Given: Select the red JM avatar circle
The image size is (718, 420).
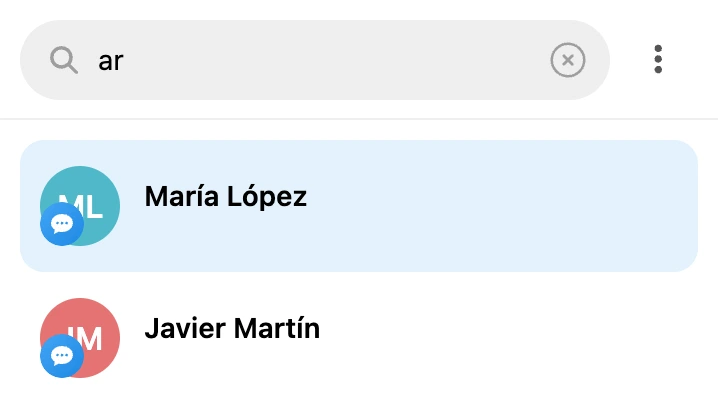Looking at the screenshot, I should click(x=80, y=338).
